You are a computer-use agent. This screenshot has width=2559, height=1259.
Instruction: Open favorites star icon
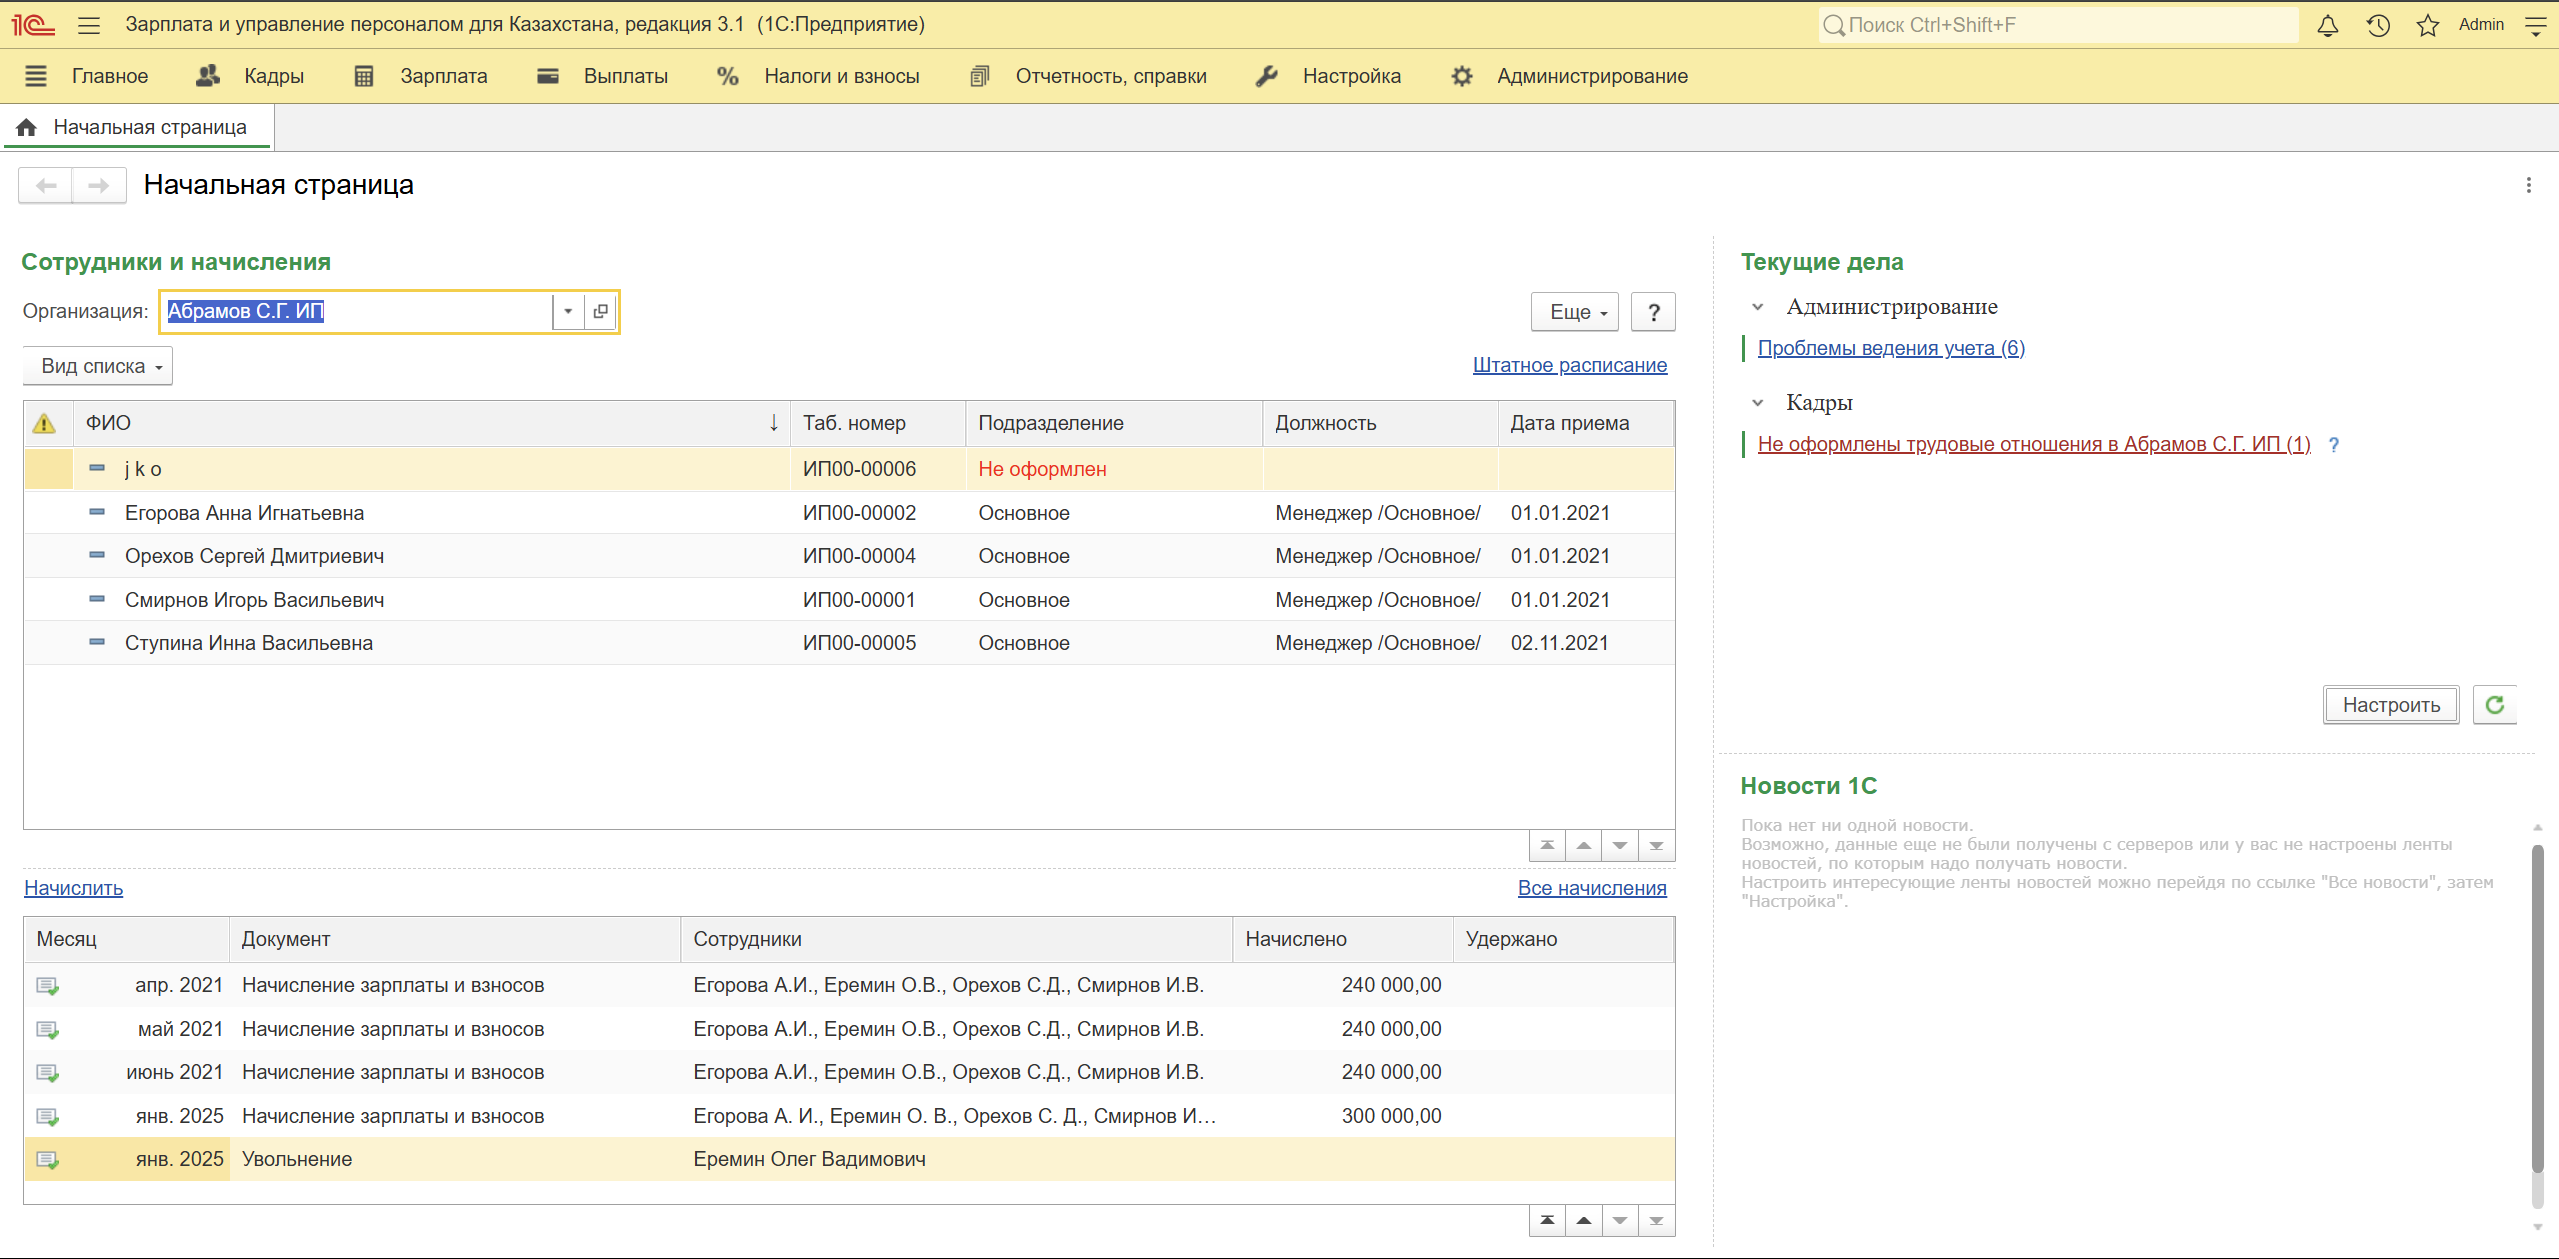coord(2428,25)
